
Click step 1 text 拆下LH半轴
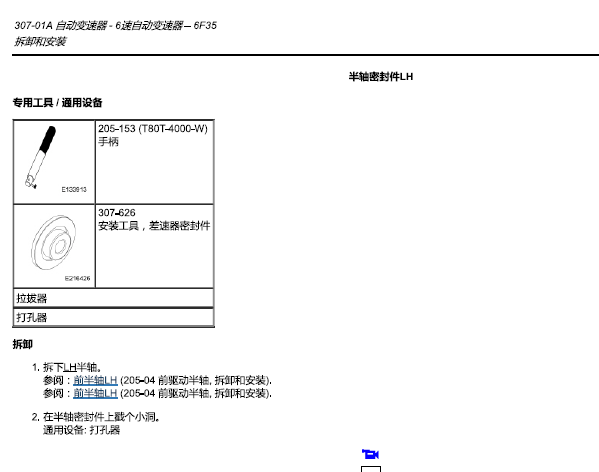(x=72, y=367)
